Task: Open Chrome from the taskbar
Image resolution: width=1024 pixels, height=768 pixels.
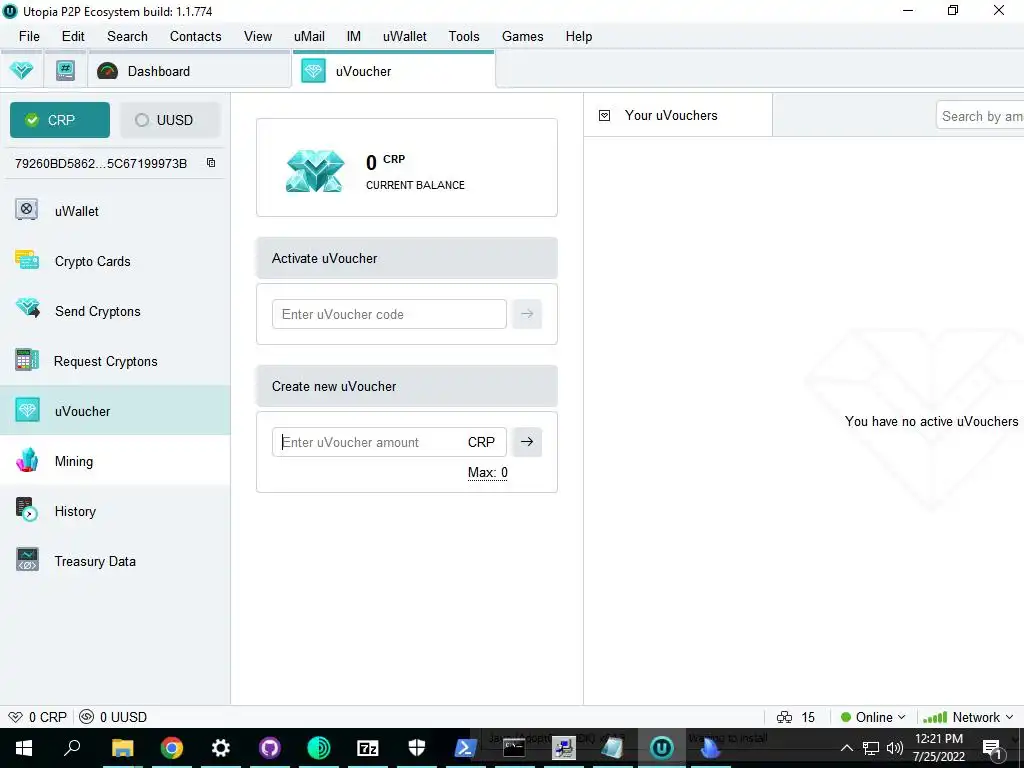Action: [x=172, y=748]
